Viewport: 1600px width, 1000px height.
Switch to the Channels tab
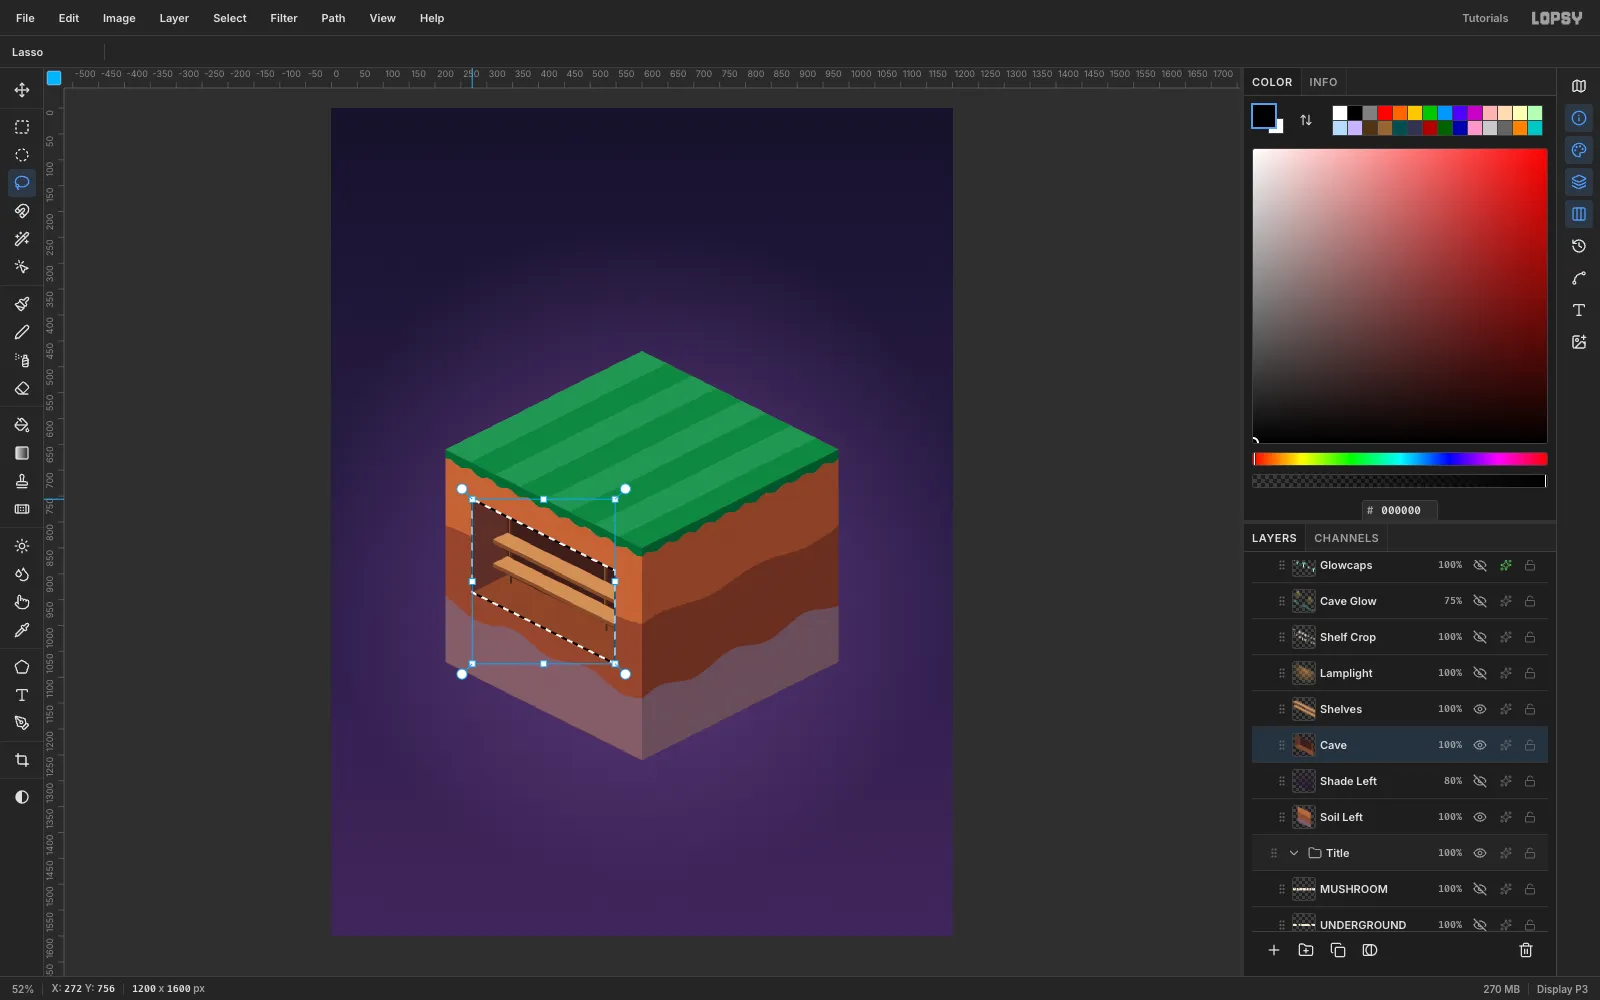pos(1346,538)
